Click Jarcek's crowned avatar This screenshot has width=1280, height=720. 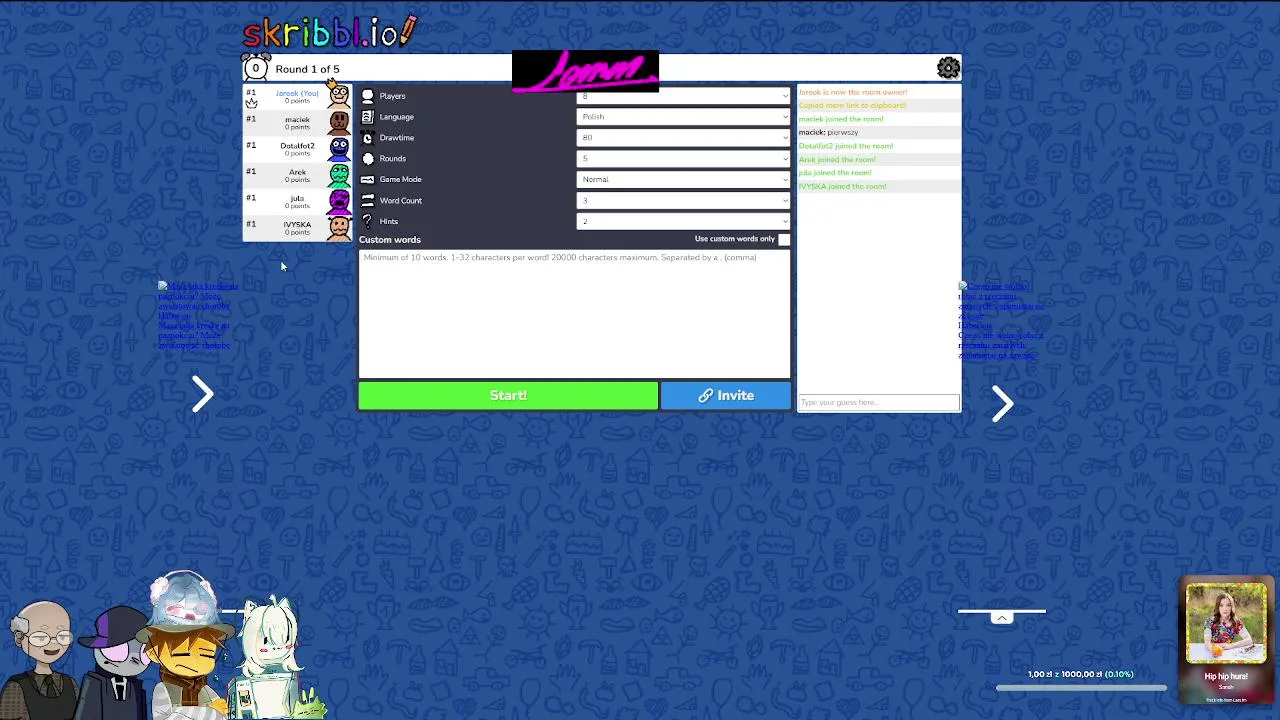(x=339, y=96)
